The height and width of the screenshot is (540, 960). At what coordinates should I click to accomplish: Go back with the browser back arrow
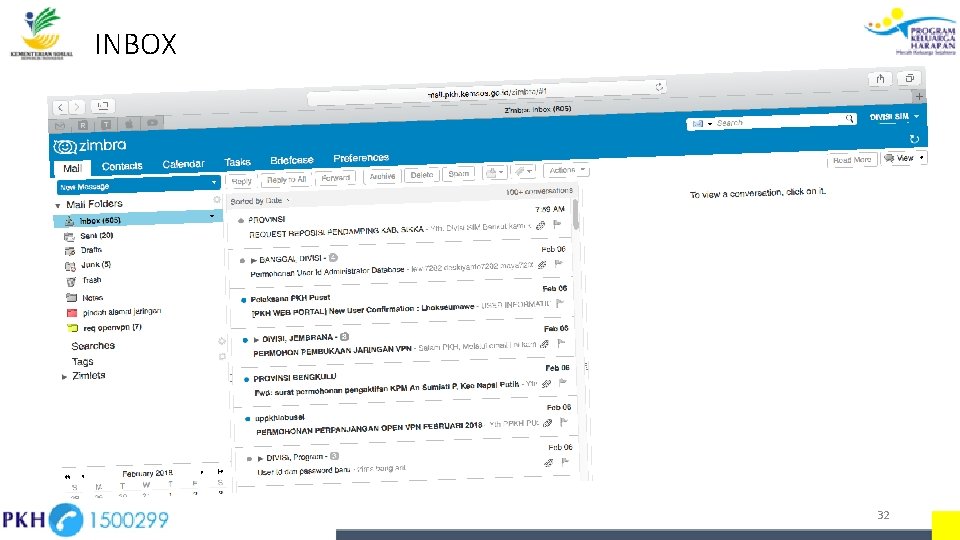(x=61, y=107)
